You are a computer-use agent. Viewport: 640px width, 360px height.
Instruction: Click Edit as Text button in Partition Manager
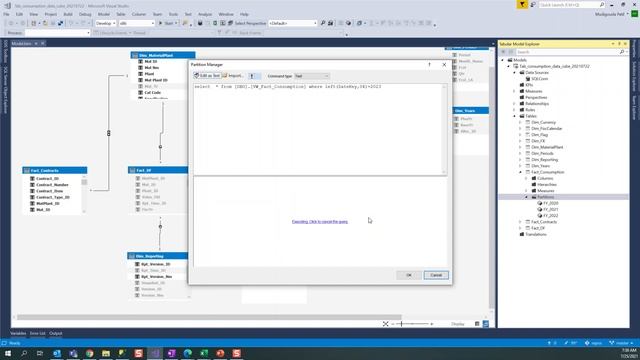(207, 76)
